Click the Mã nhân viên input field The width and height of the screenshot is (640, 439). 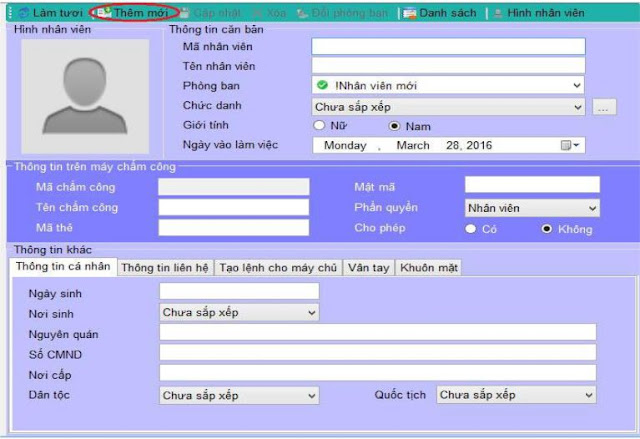(x=448, y=46)
